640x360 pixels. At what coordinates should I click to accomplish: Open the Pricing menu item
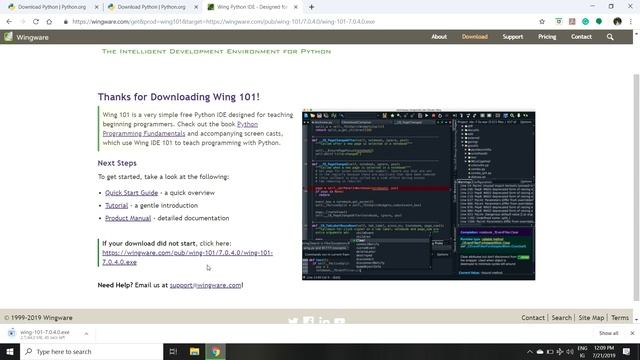point(547,37)
